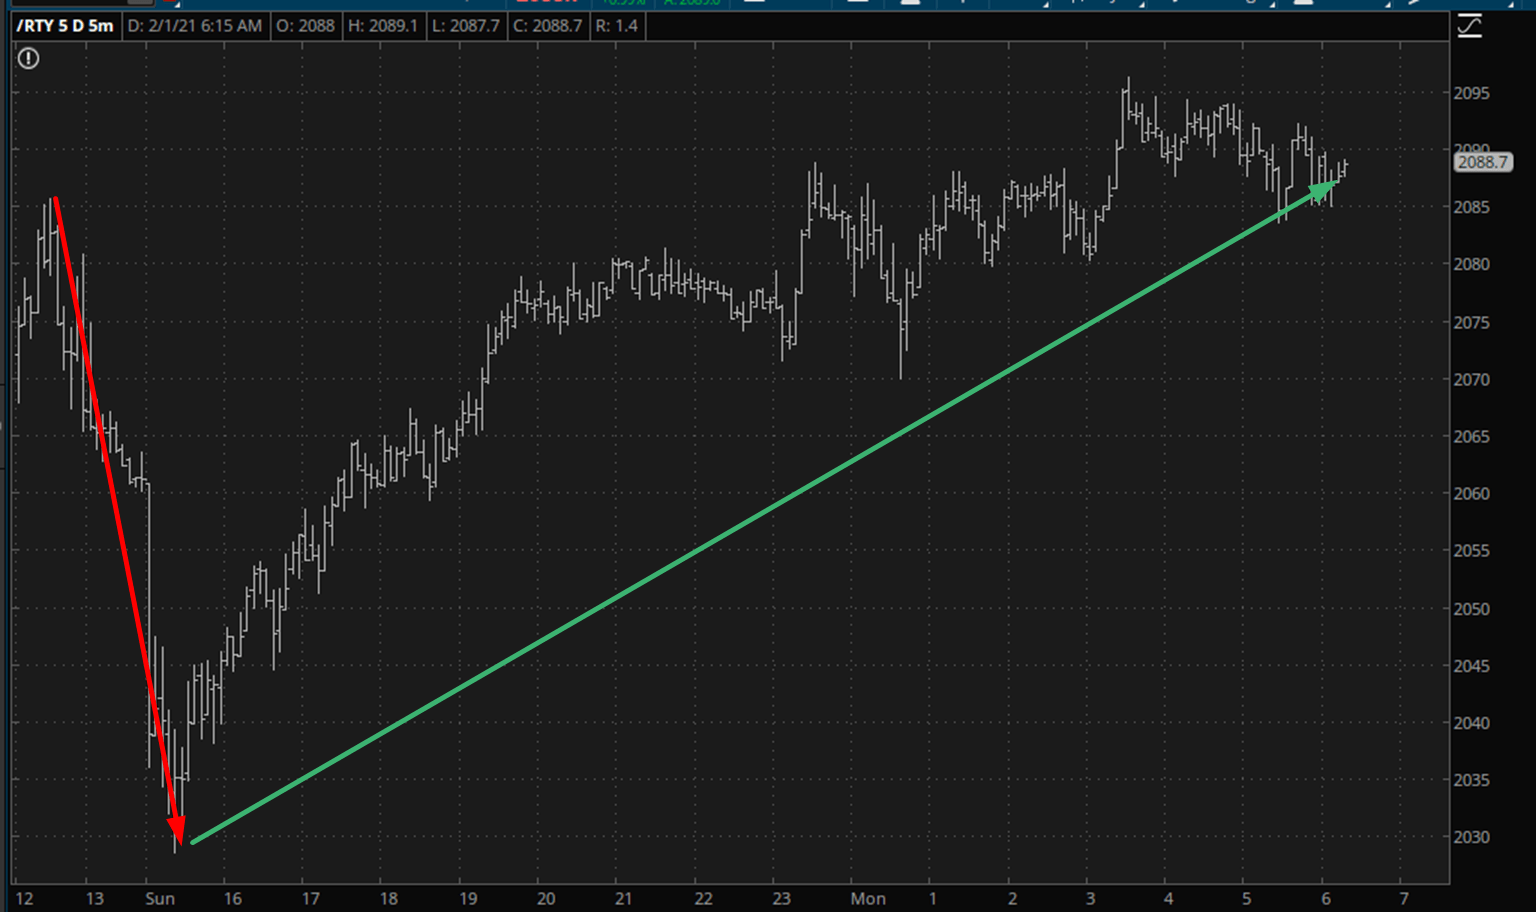The image size is (1536, 912).
Task: Click the 2095 level on price axis
Action: [1471, 93]
